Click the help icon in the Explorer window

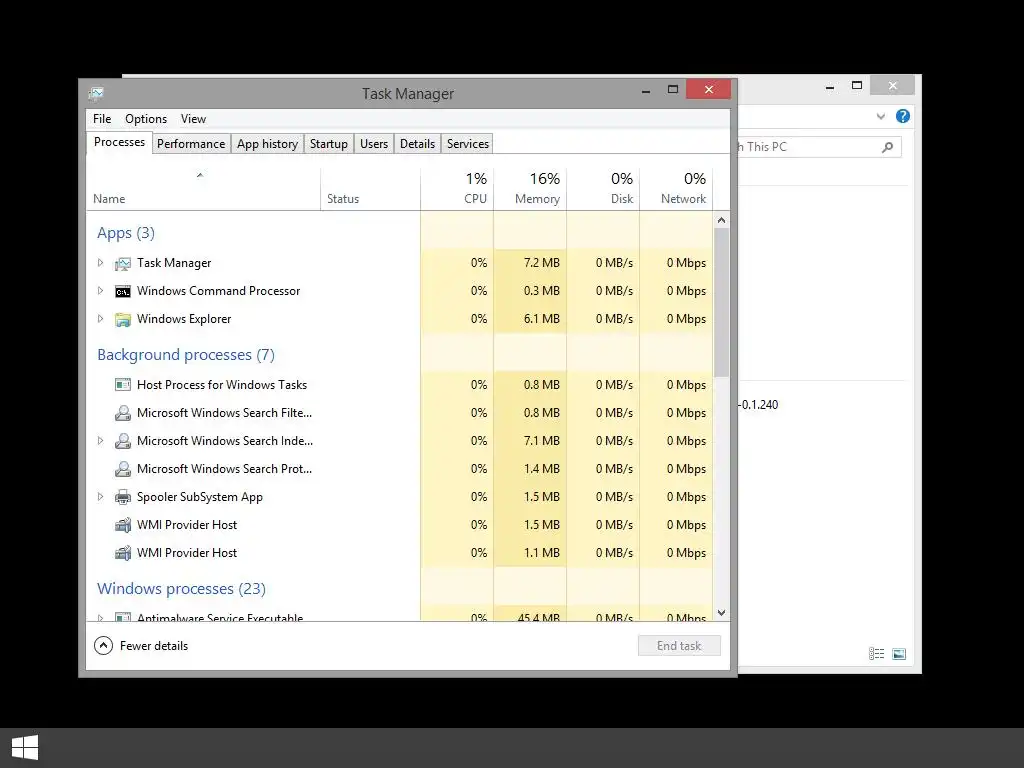[903, 116]
